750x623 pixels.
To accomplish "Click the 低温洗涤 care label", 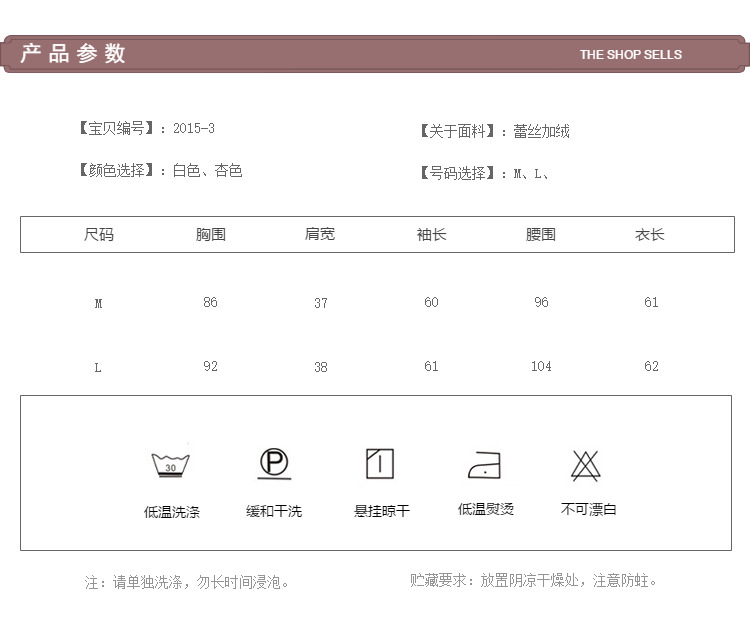I will 172,512.
